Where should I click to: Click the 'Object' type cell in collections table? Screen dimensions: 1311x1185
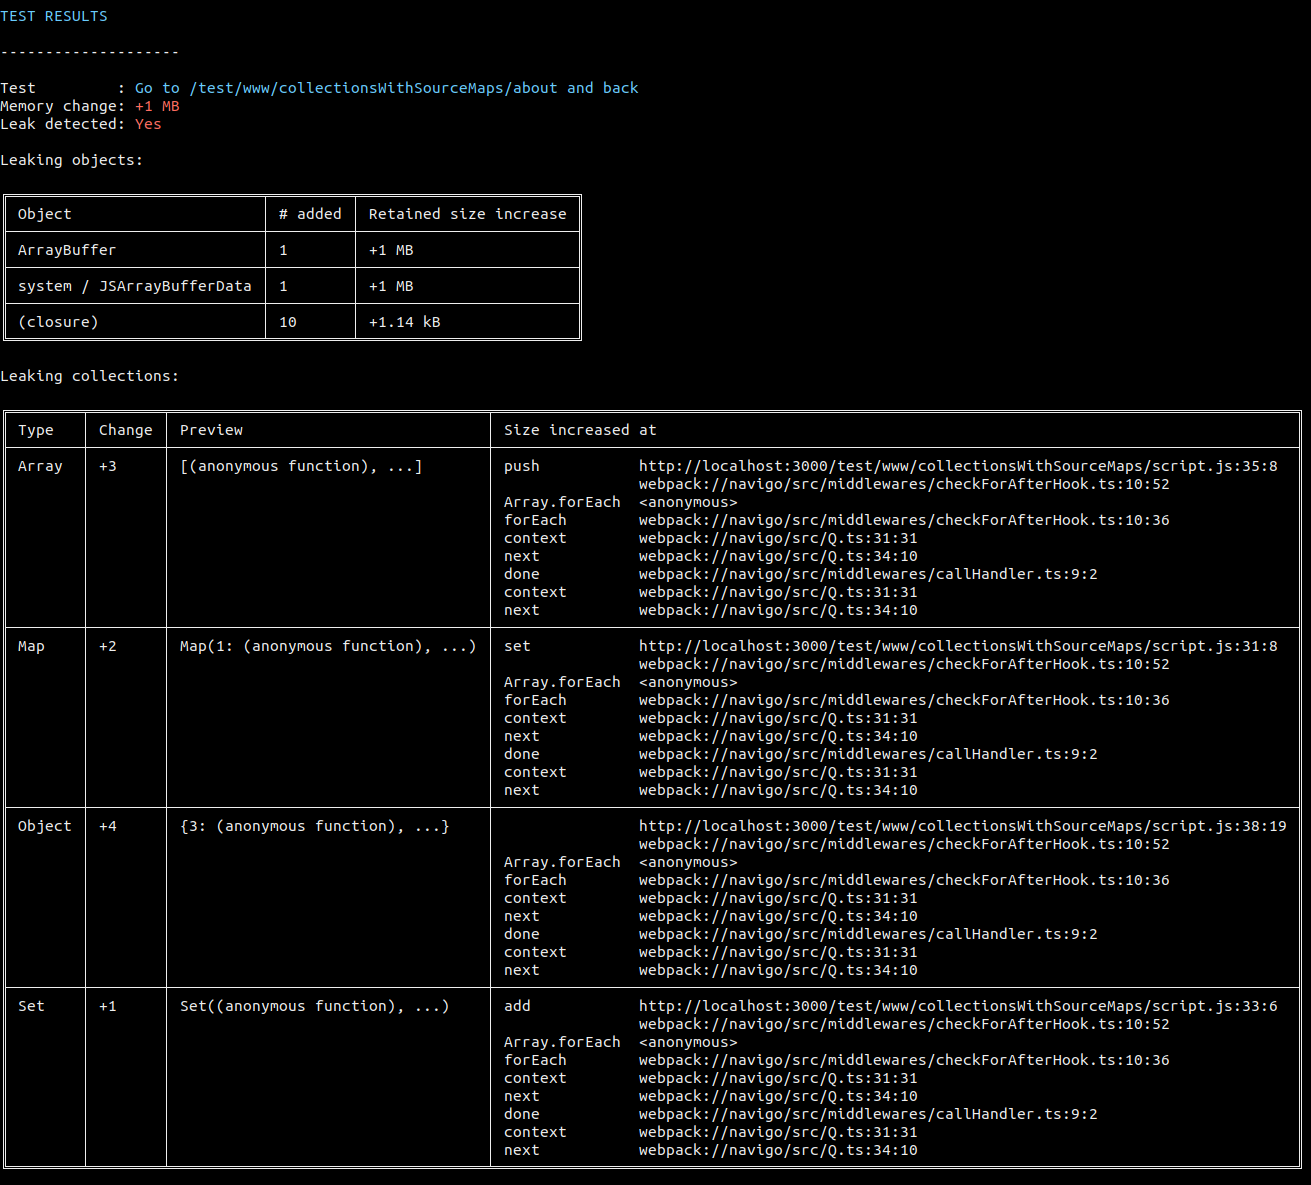45,826
